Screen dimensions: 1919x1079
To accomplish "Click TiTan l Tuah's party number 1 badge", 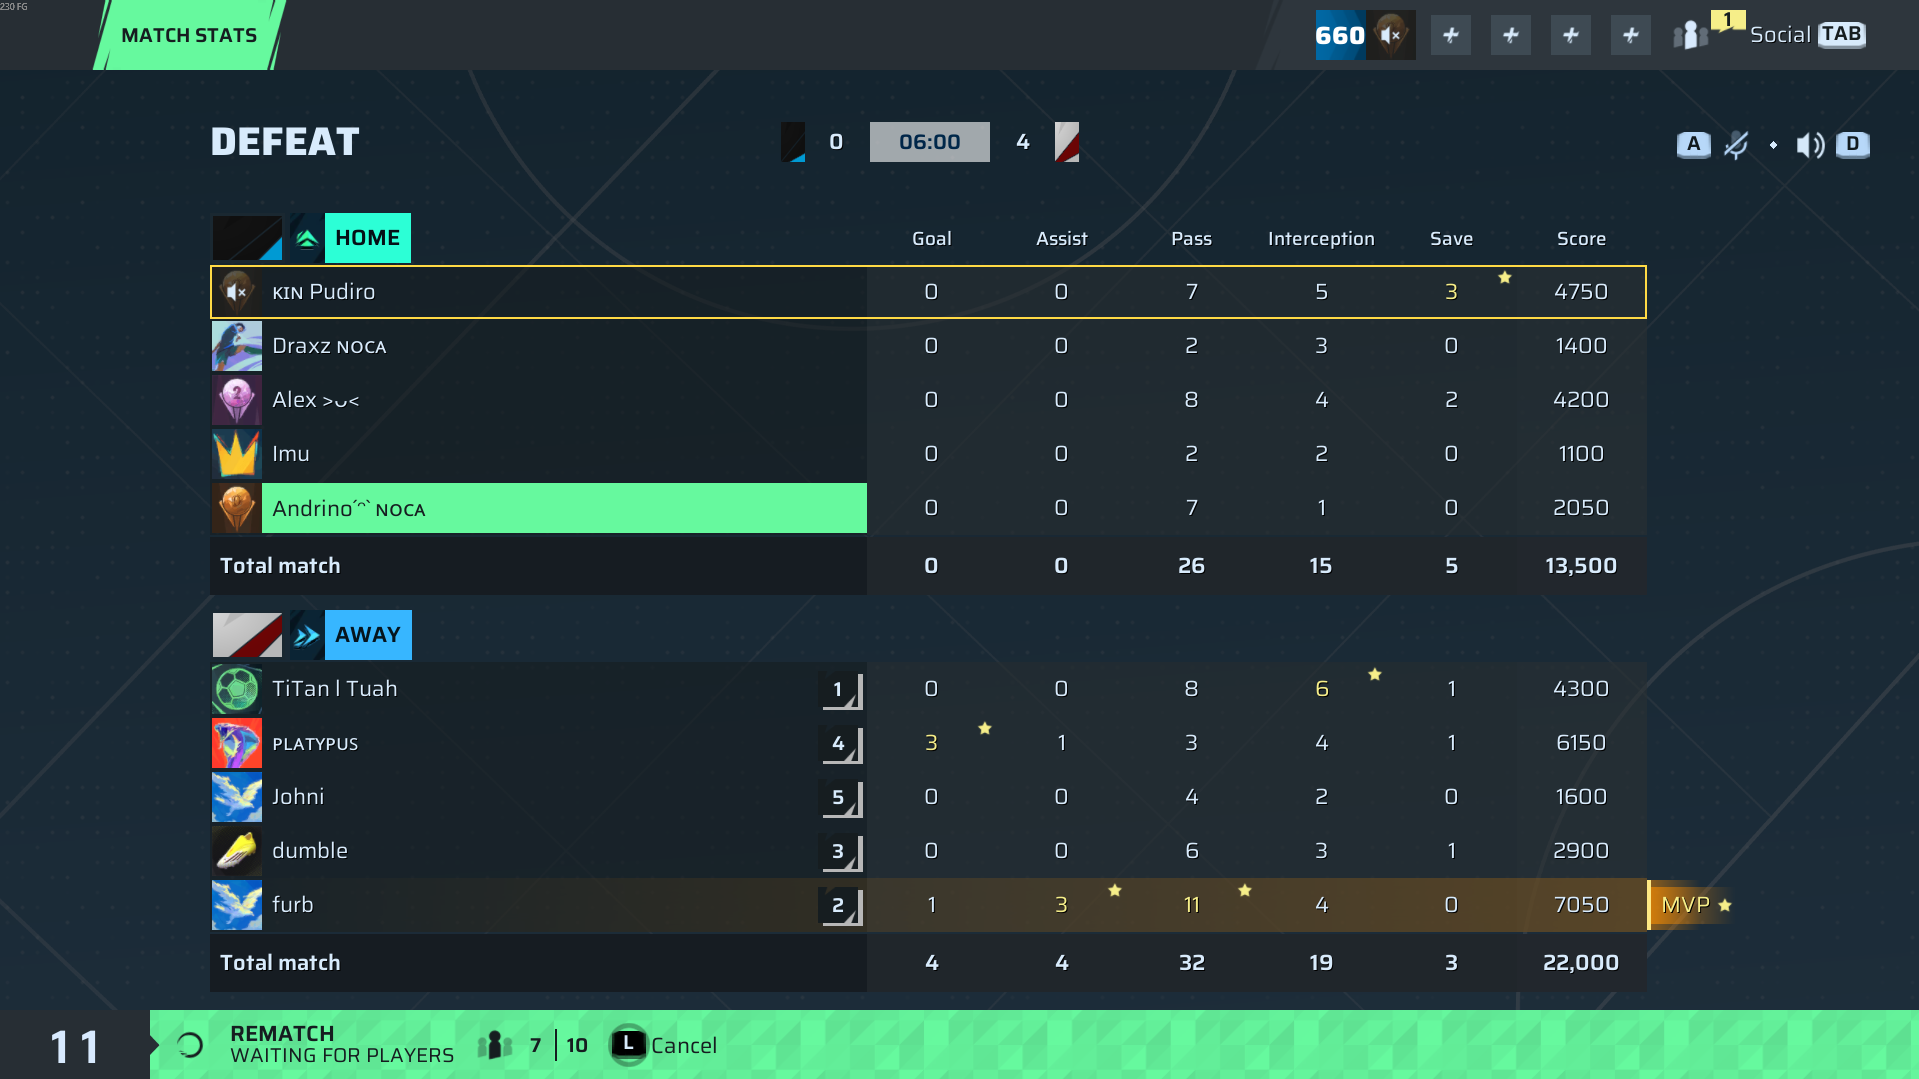I will (841, 690).
